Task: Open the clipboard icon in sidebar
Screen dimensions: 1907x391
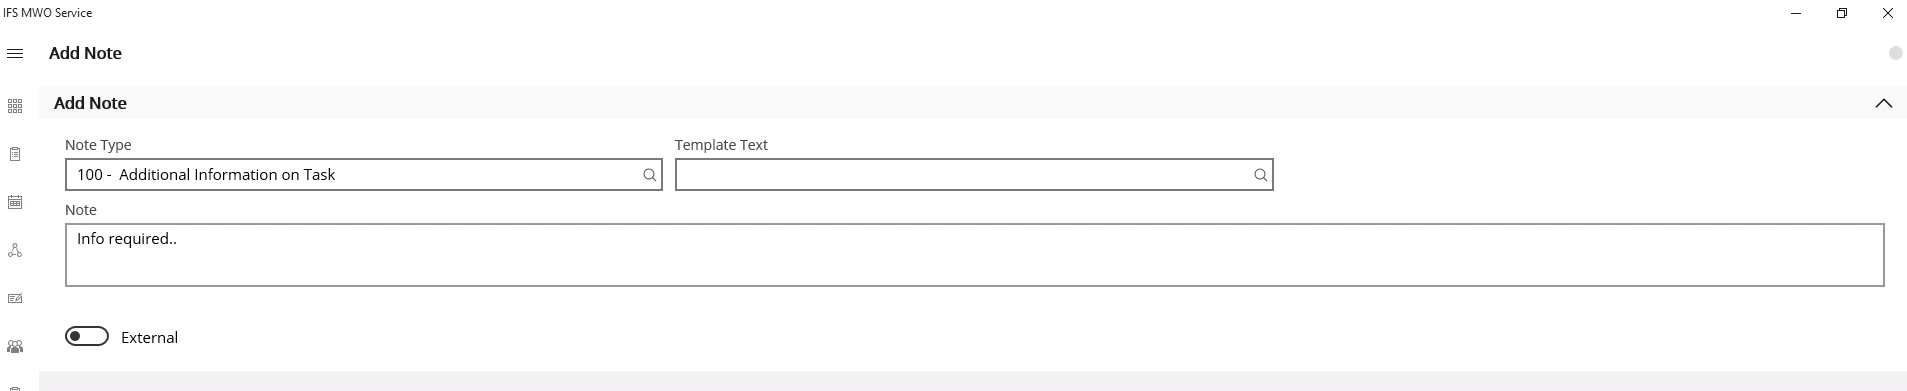Action: [15, 154]
